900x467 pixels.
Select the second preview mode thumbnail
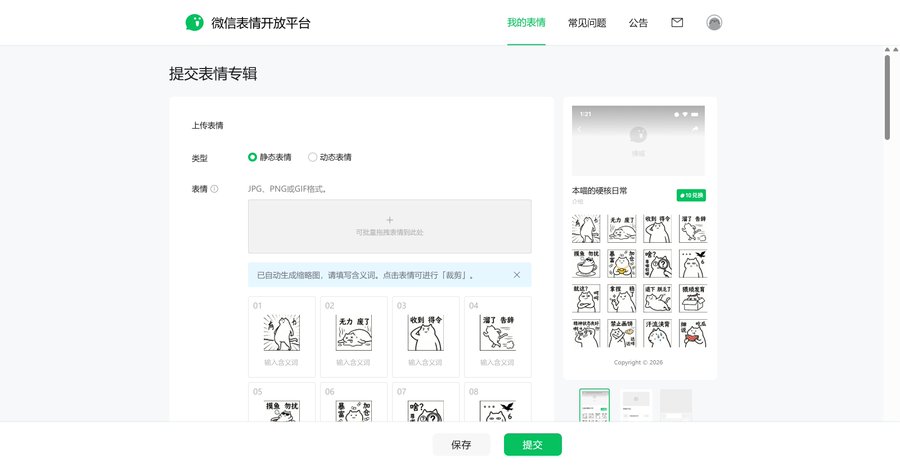[x=636, y=405]
